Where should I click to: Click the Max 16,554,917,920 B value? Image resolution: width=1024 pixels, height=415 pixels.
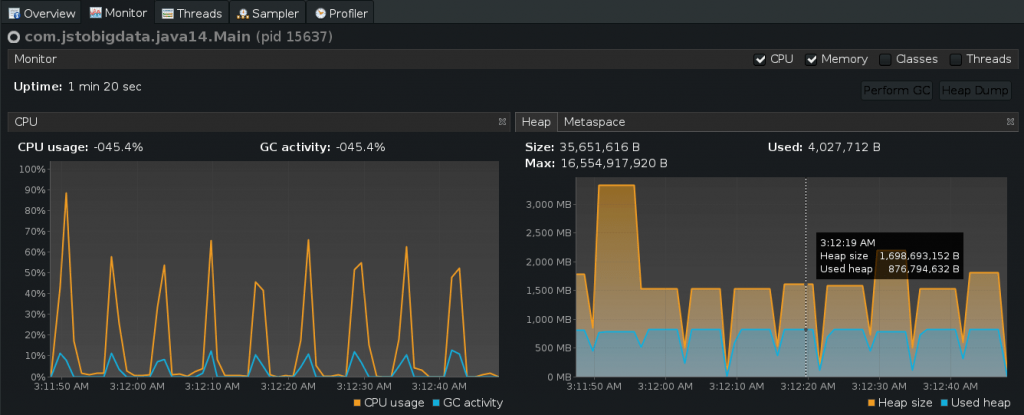coord(614,163)
